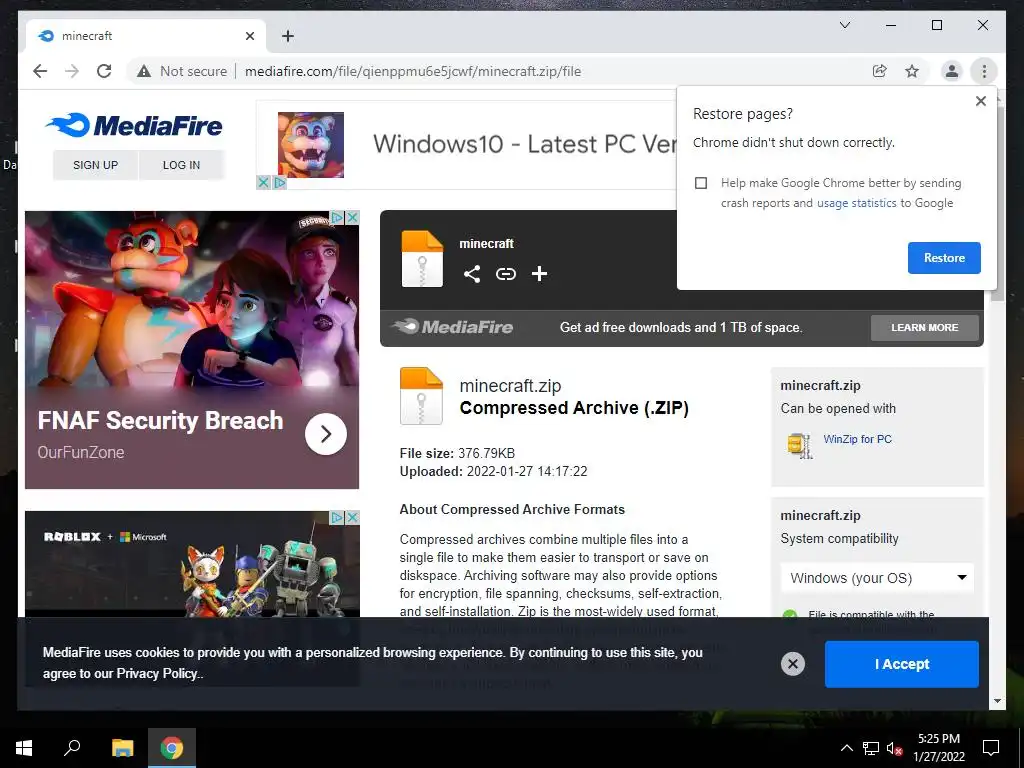Click the network tray icon
1024x768 pixels.
tap(871, 748)
